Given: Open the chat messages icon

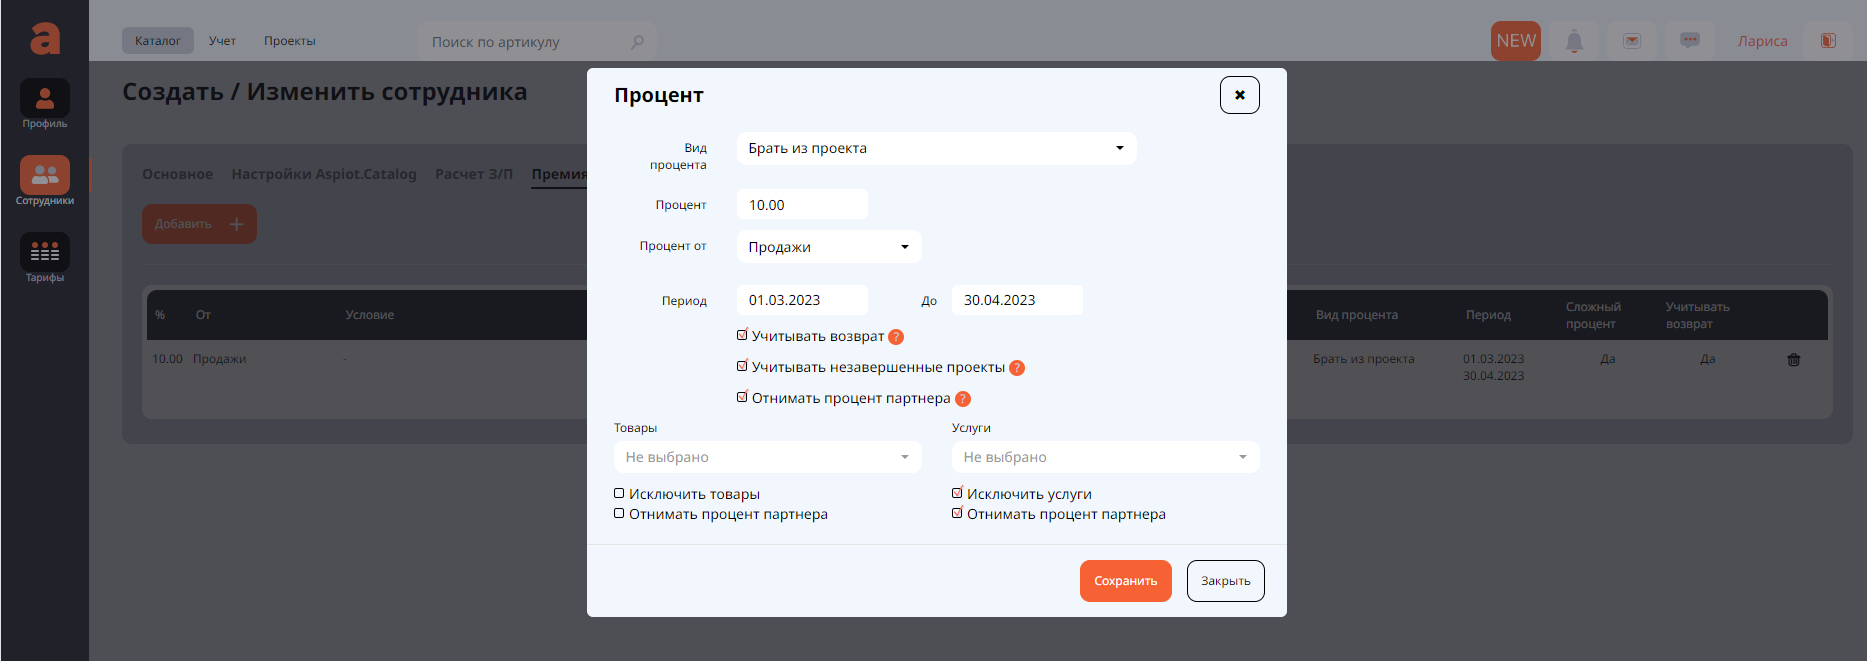Looking at the screenshot, I should pyautogui.click(x=1690, y=41).
